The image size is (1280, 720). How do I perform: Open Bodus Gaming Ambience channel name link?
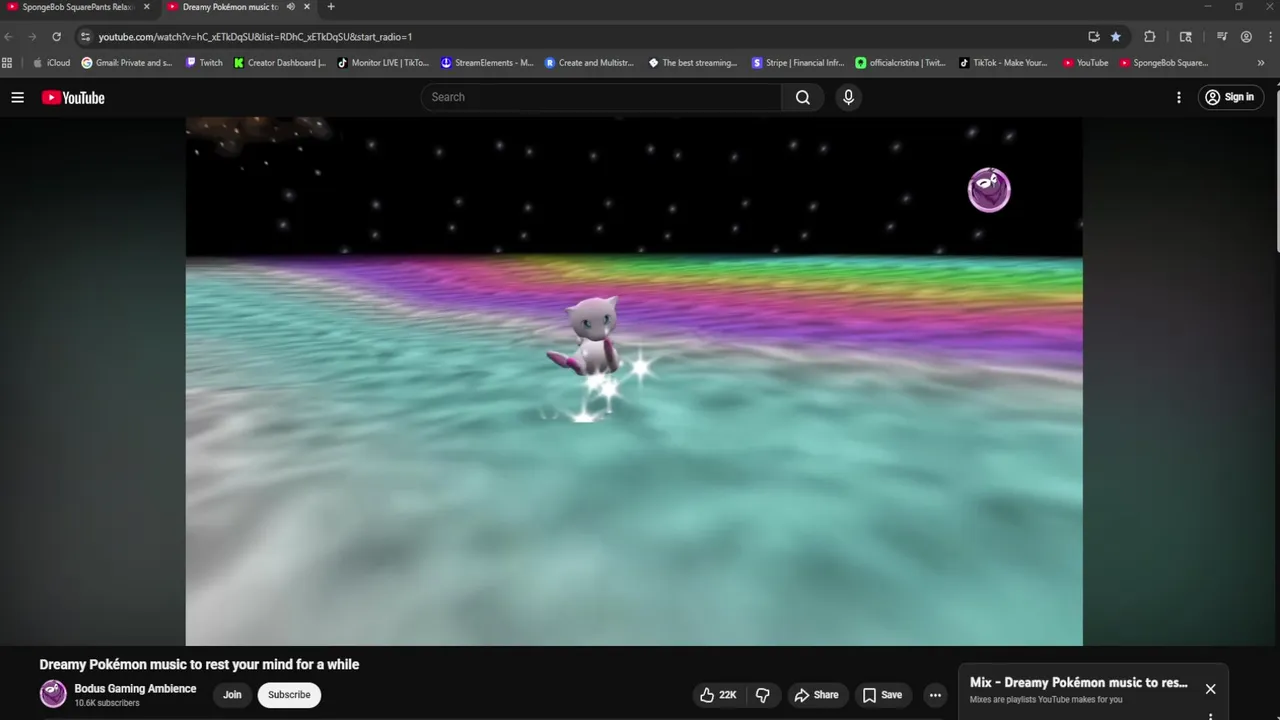click(x=135, y=689)
